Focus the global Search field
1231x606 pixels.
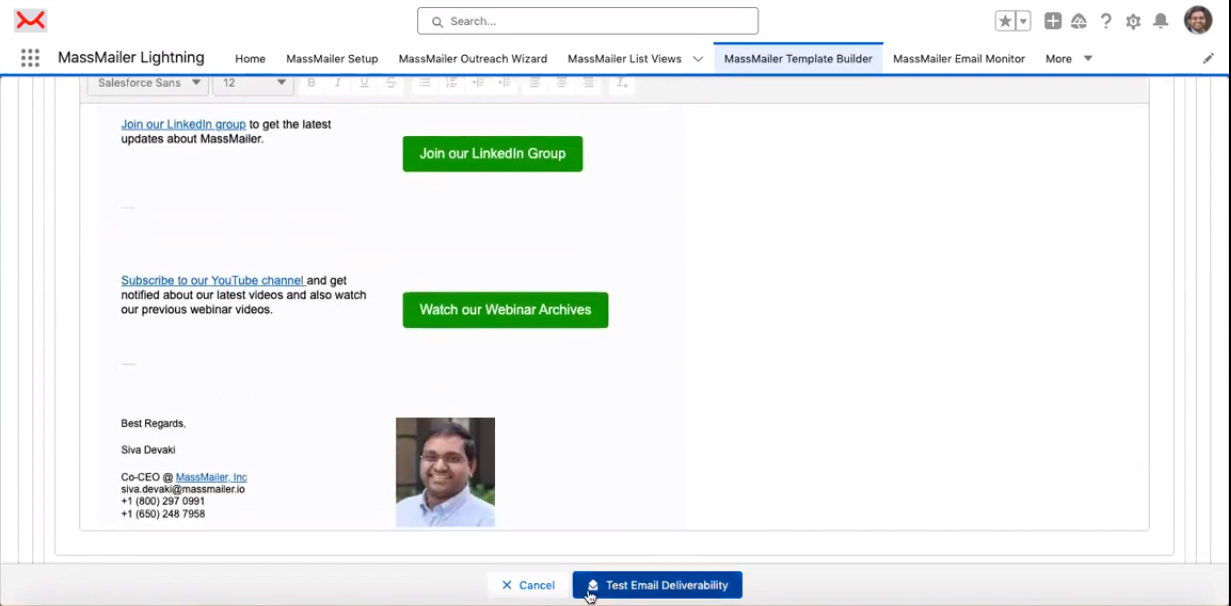[x=588, y=21]
